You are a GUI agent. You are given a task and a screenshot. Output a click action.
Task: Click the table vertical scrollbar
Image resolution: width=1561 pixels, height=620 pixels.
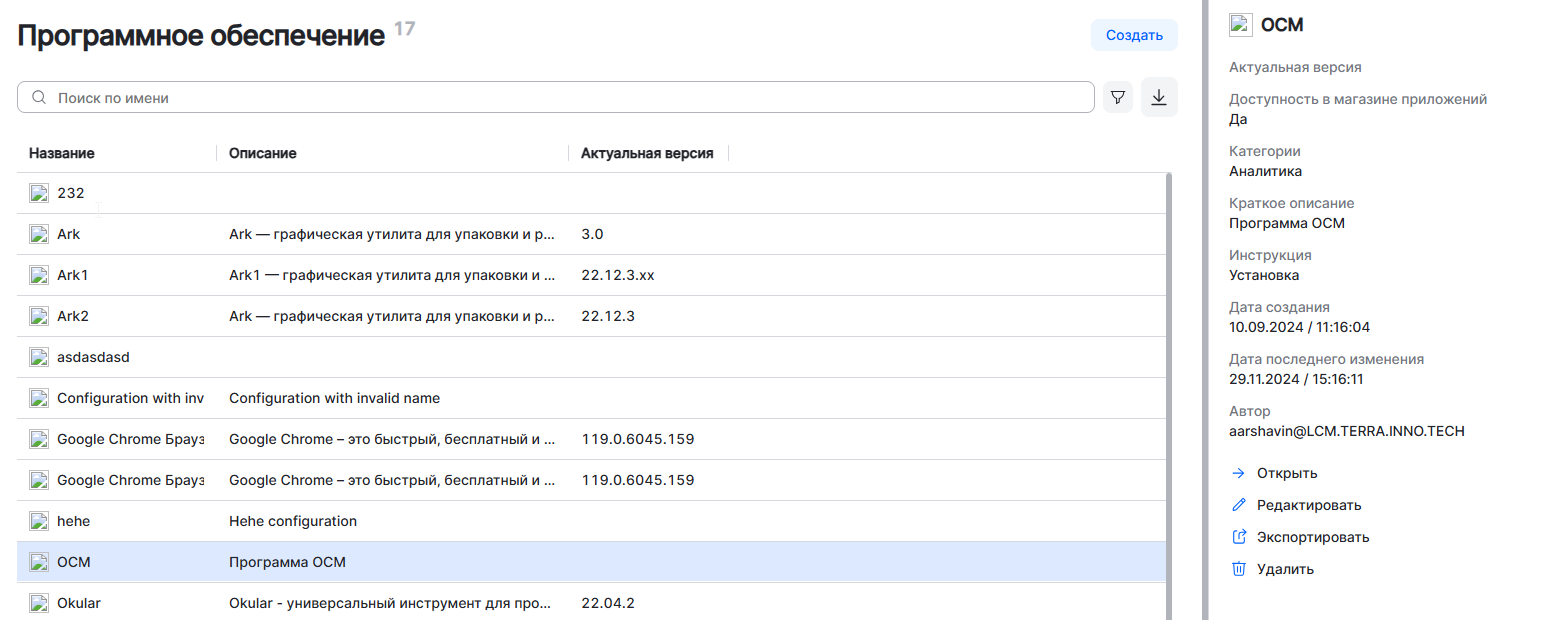[1169, 400]
